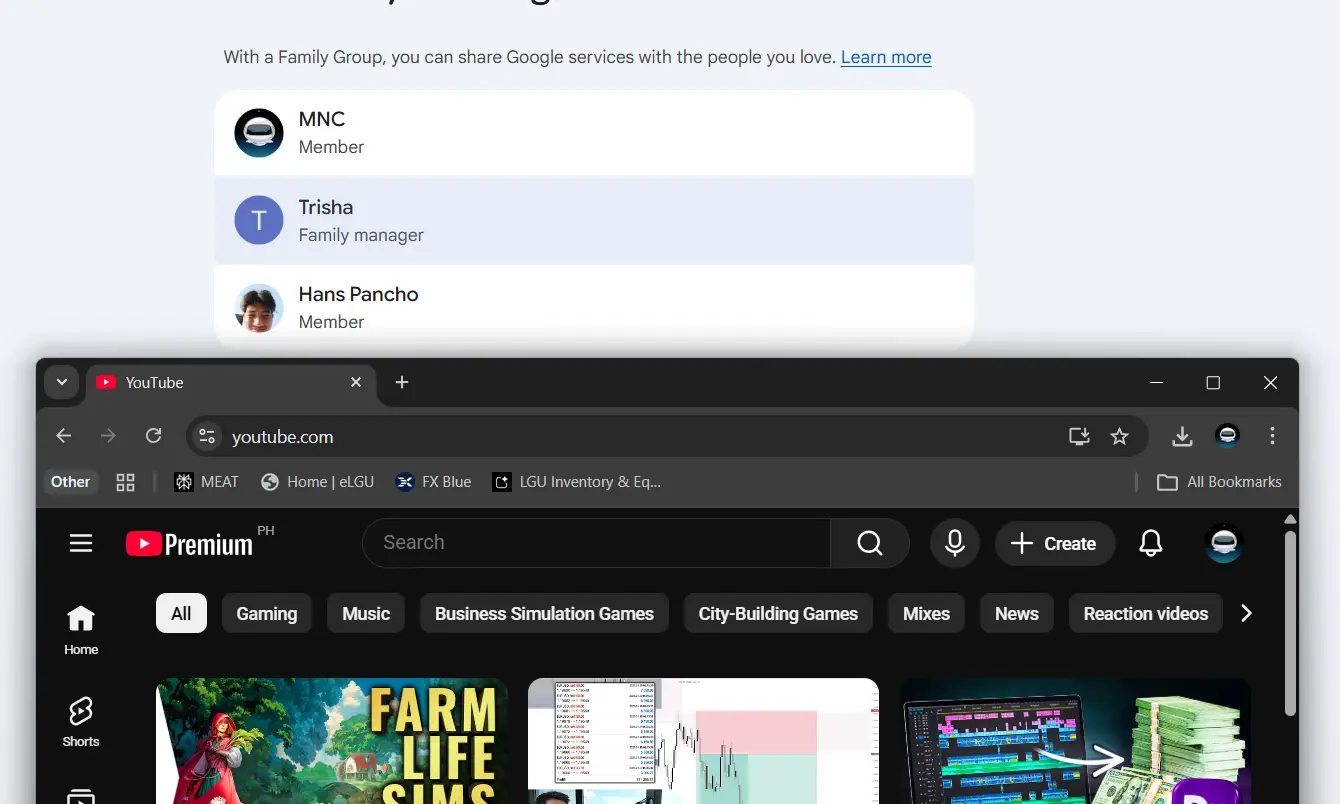The width and height of the screenshot is (1340, 804).
Task: Filter by Gaming chip
Action: 267,613
